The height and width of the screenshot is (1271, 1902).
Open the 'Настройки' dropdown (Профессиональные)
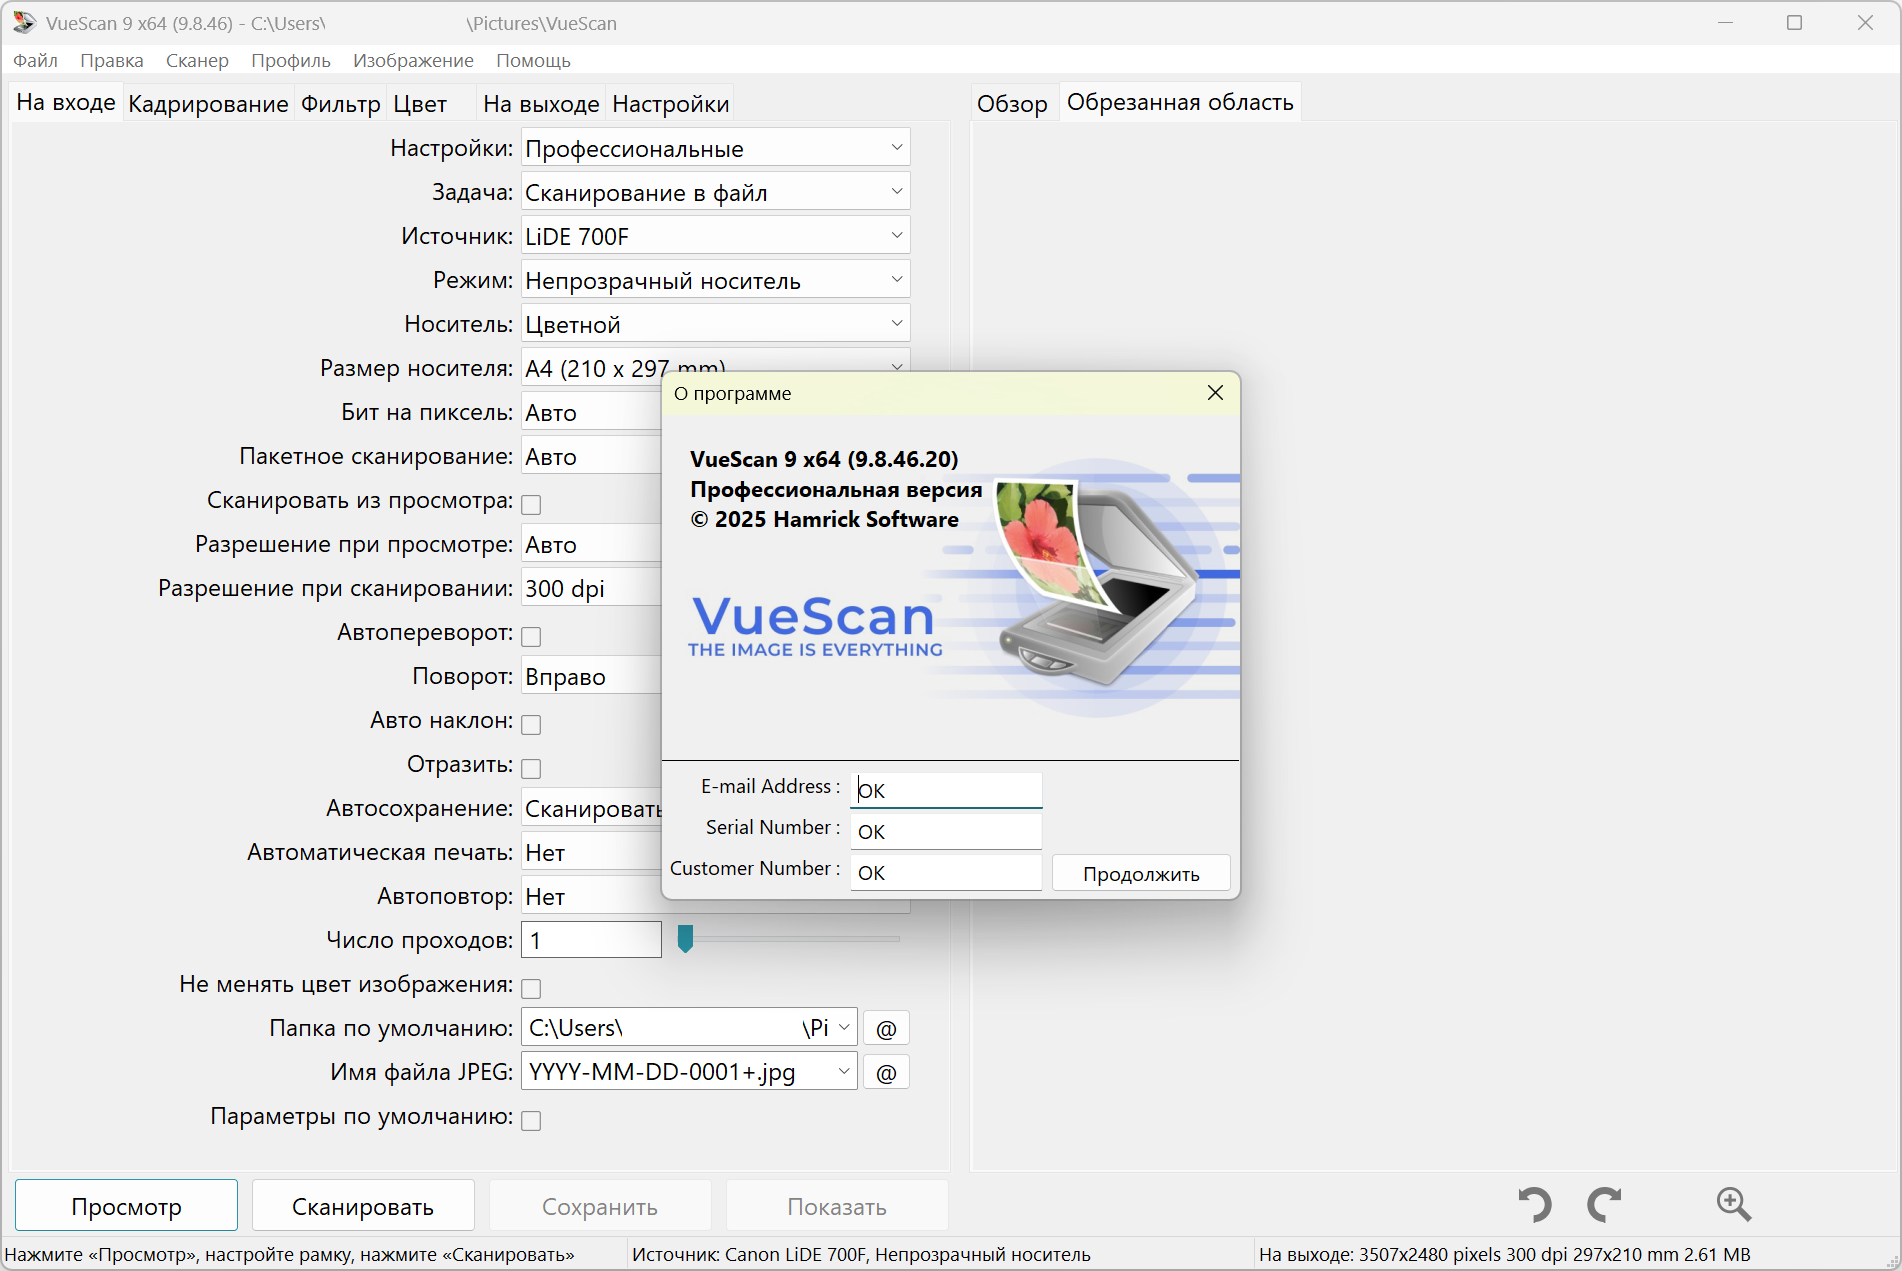click(x=715, y=148)
